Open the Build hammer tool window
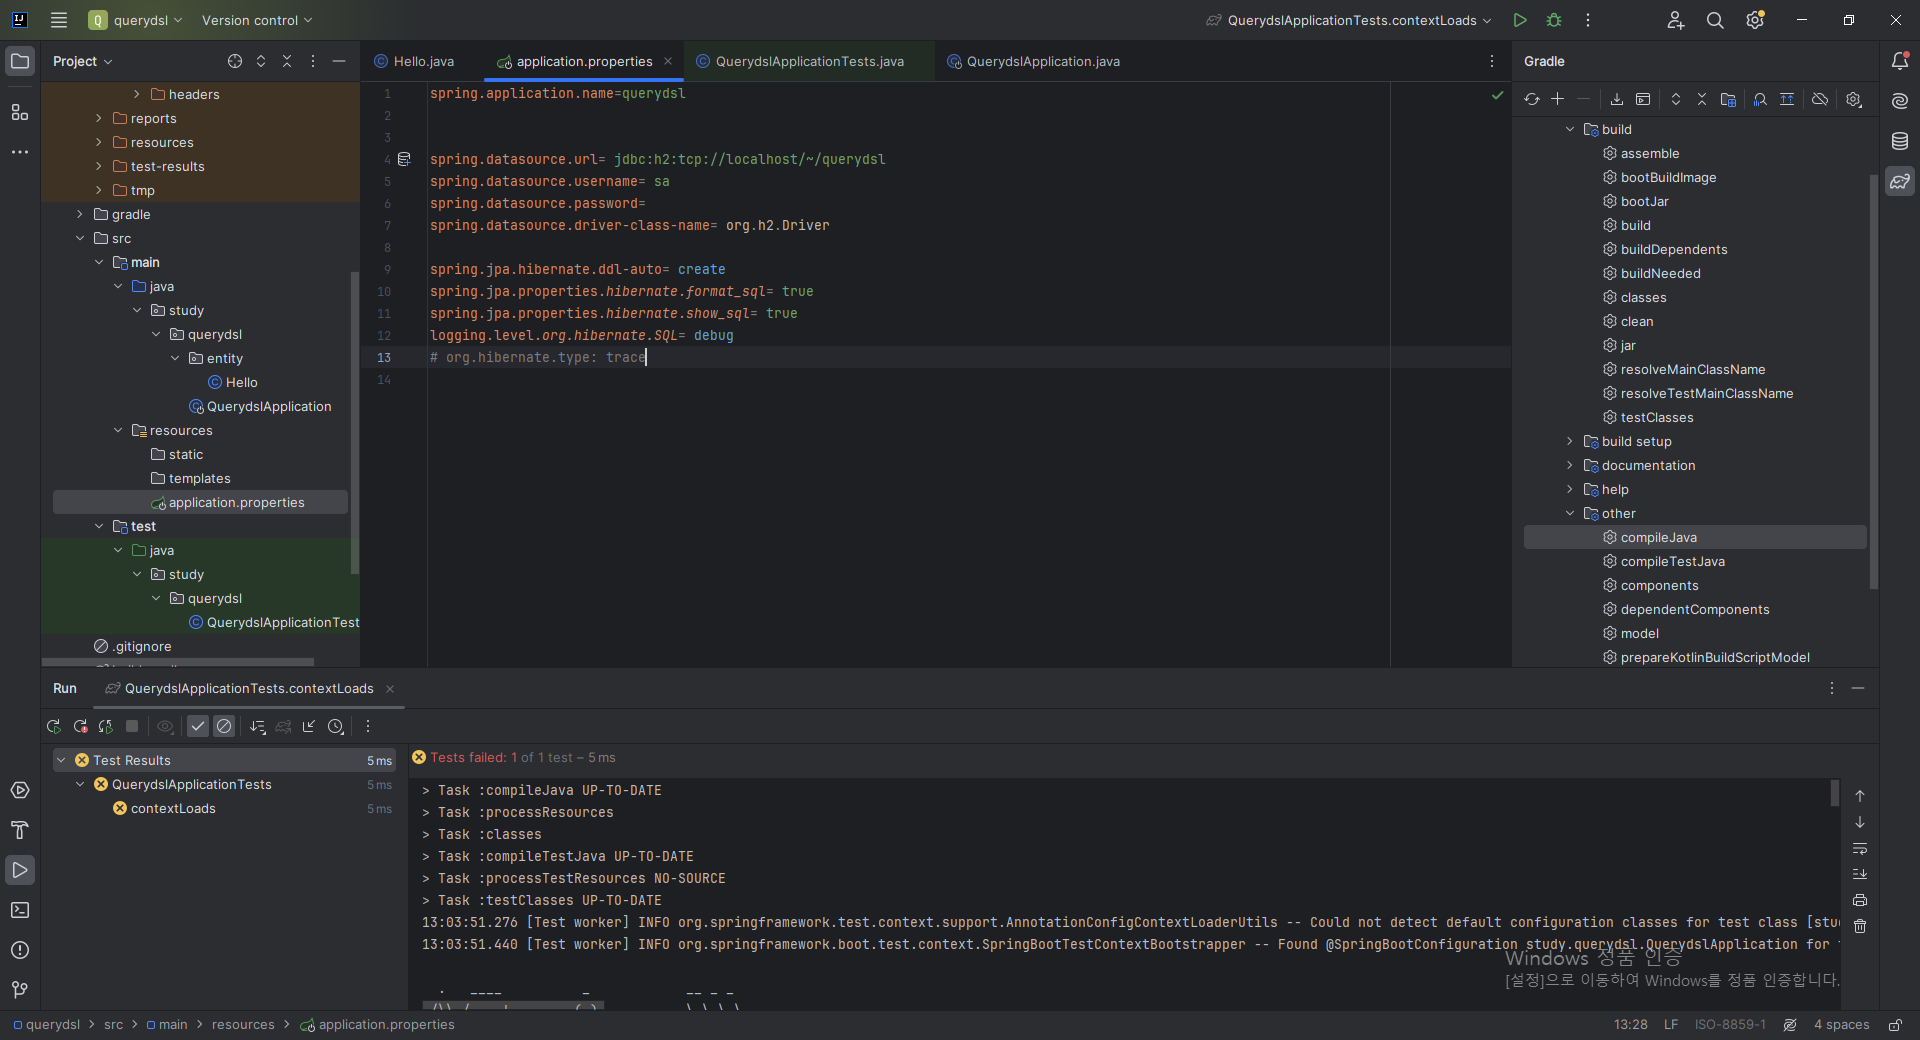This screenshot has height=1040, width=1920. coord(20,830)
